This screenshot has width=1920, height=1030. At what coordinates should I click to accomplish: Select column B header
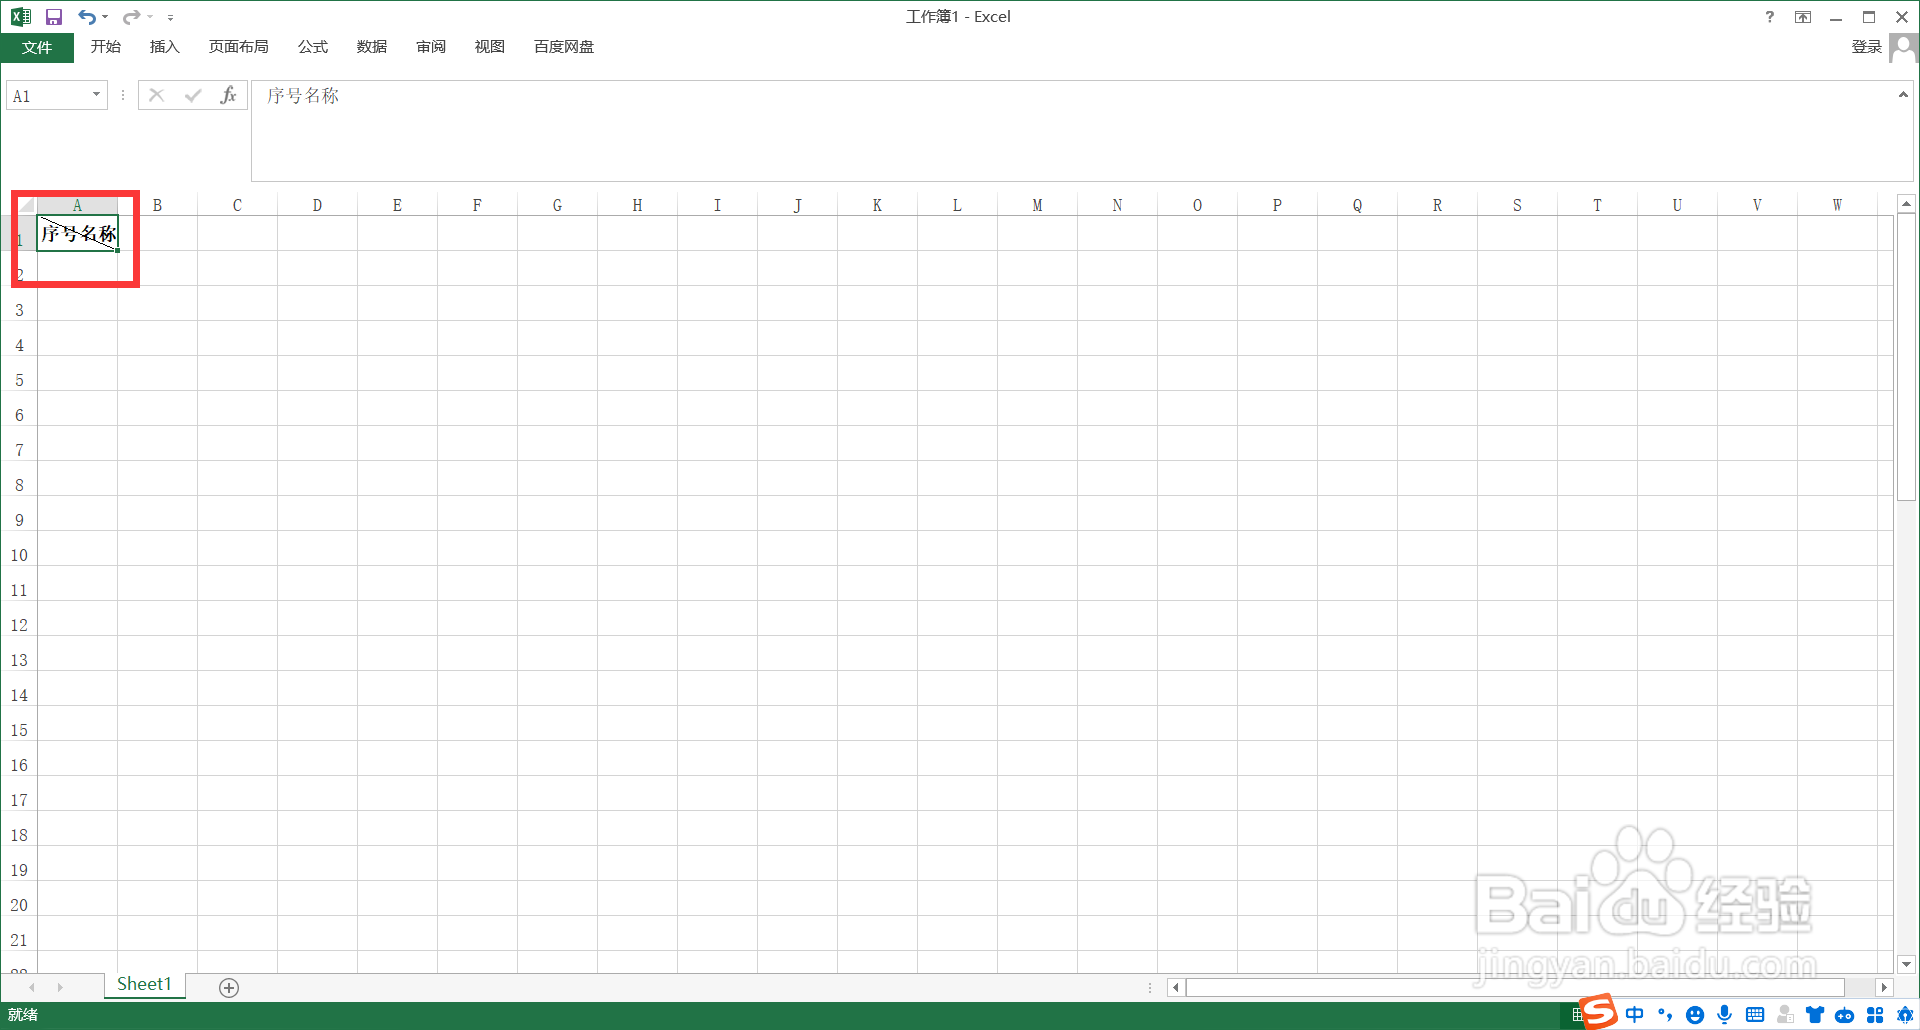pos(157,205)
